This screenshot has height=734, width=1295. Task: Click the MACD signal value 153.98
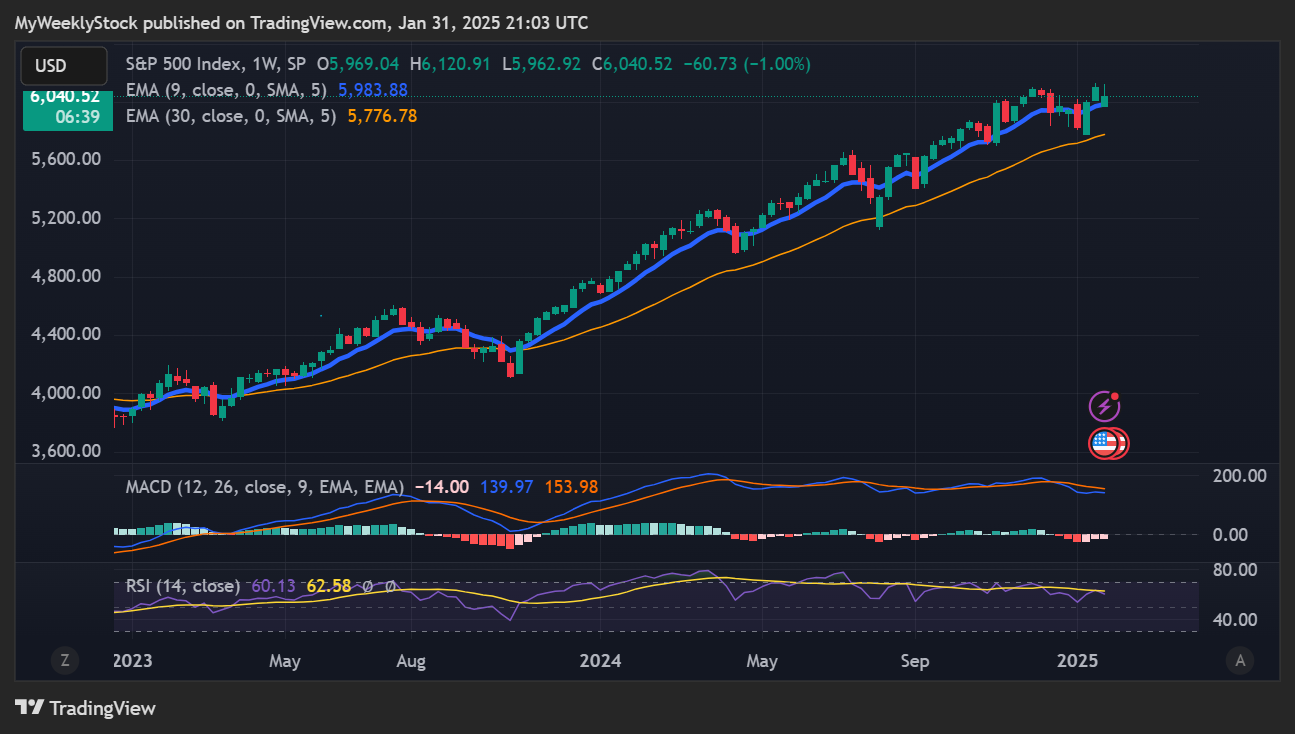pos(571,487)
